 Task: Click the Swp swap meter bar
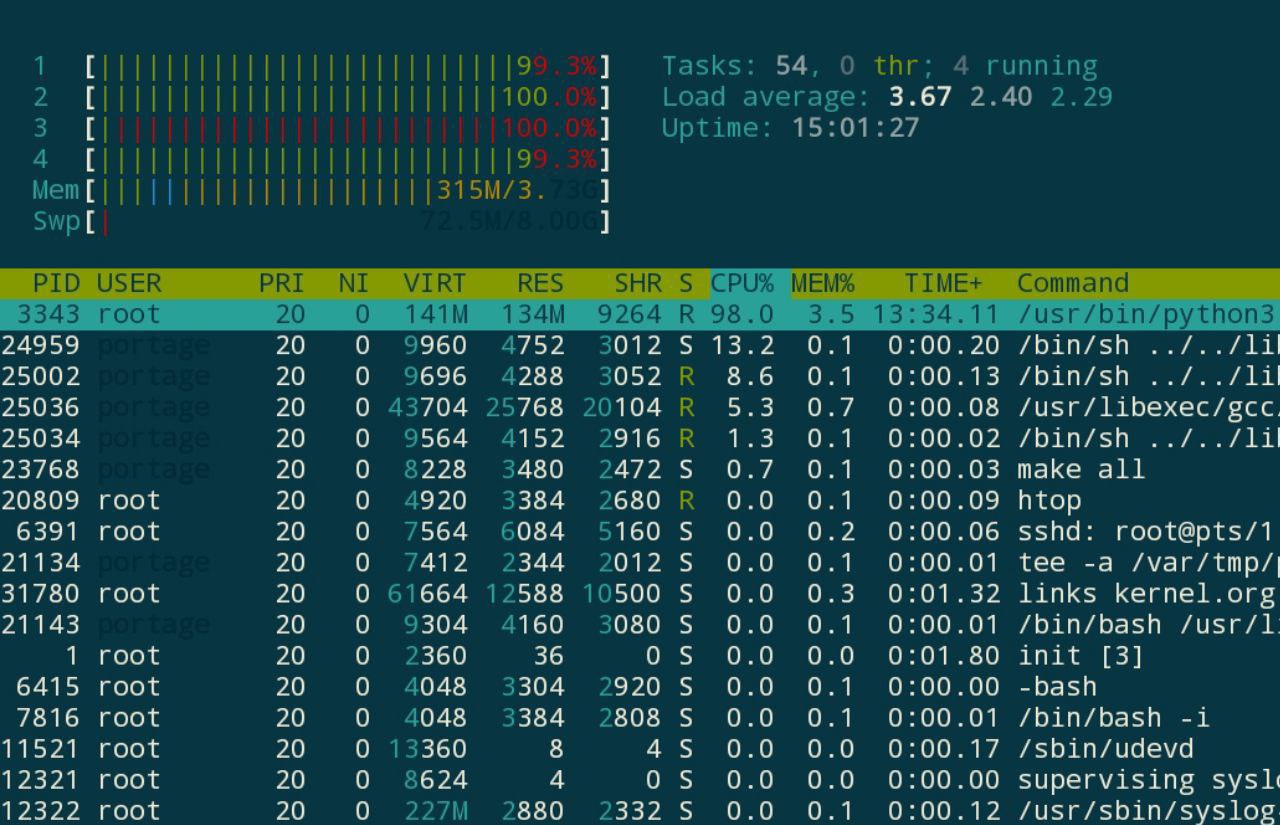coord(348,221)
